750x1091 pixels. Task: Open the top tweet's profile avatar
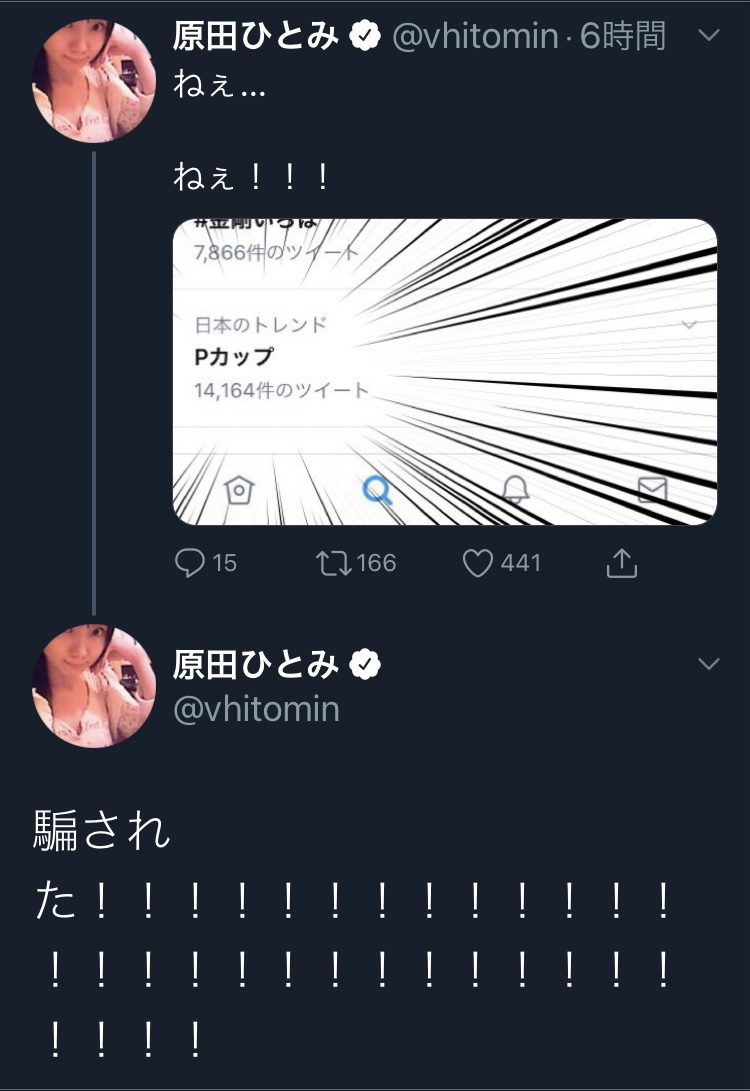94,81
